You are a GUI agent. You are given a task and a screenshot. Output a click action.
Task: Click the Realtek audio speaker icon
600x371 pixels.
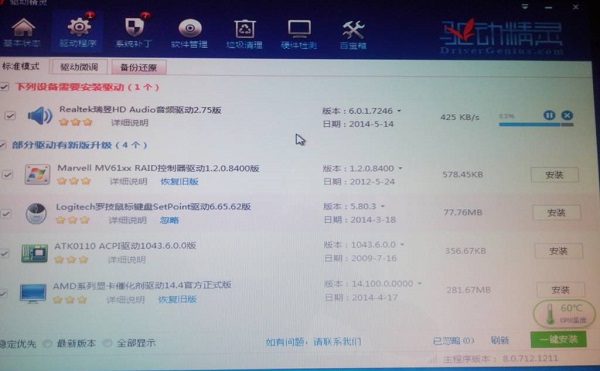click(40, 116)
